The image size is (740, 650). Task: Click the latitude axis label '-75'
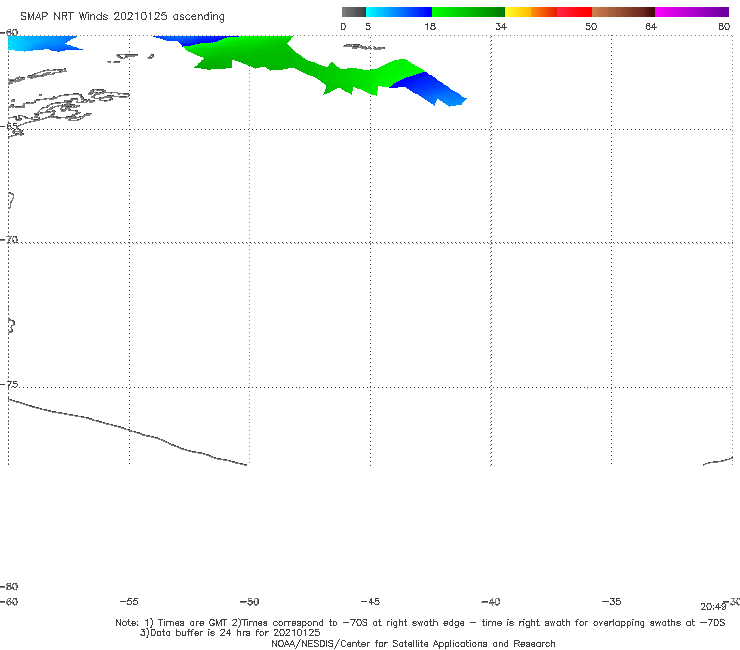pyautogui.click(x=9, y=384)
